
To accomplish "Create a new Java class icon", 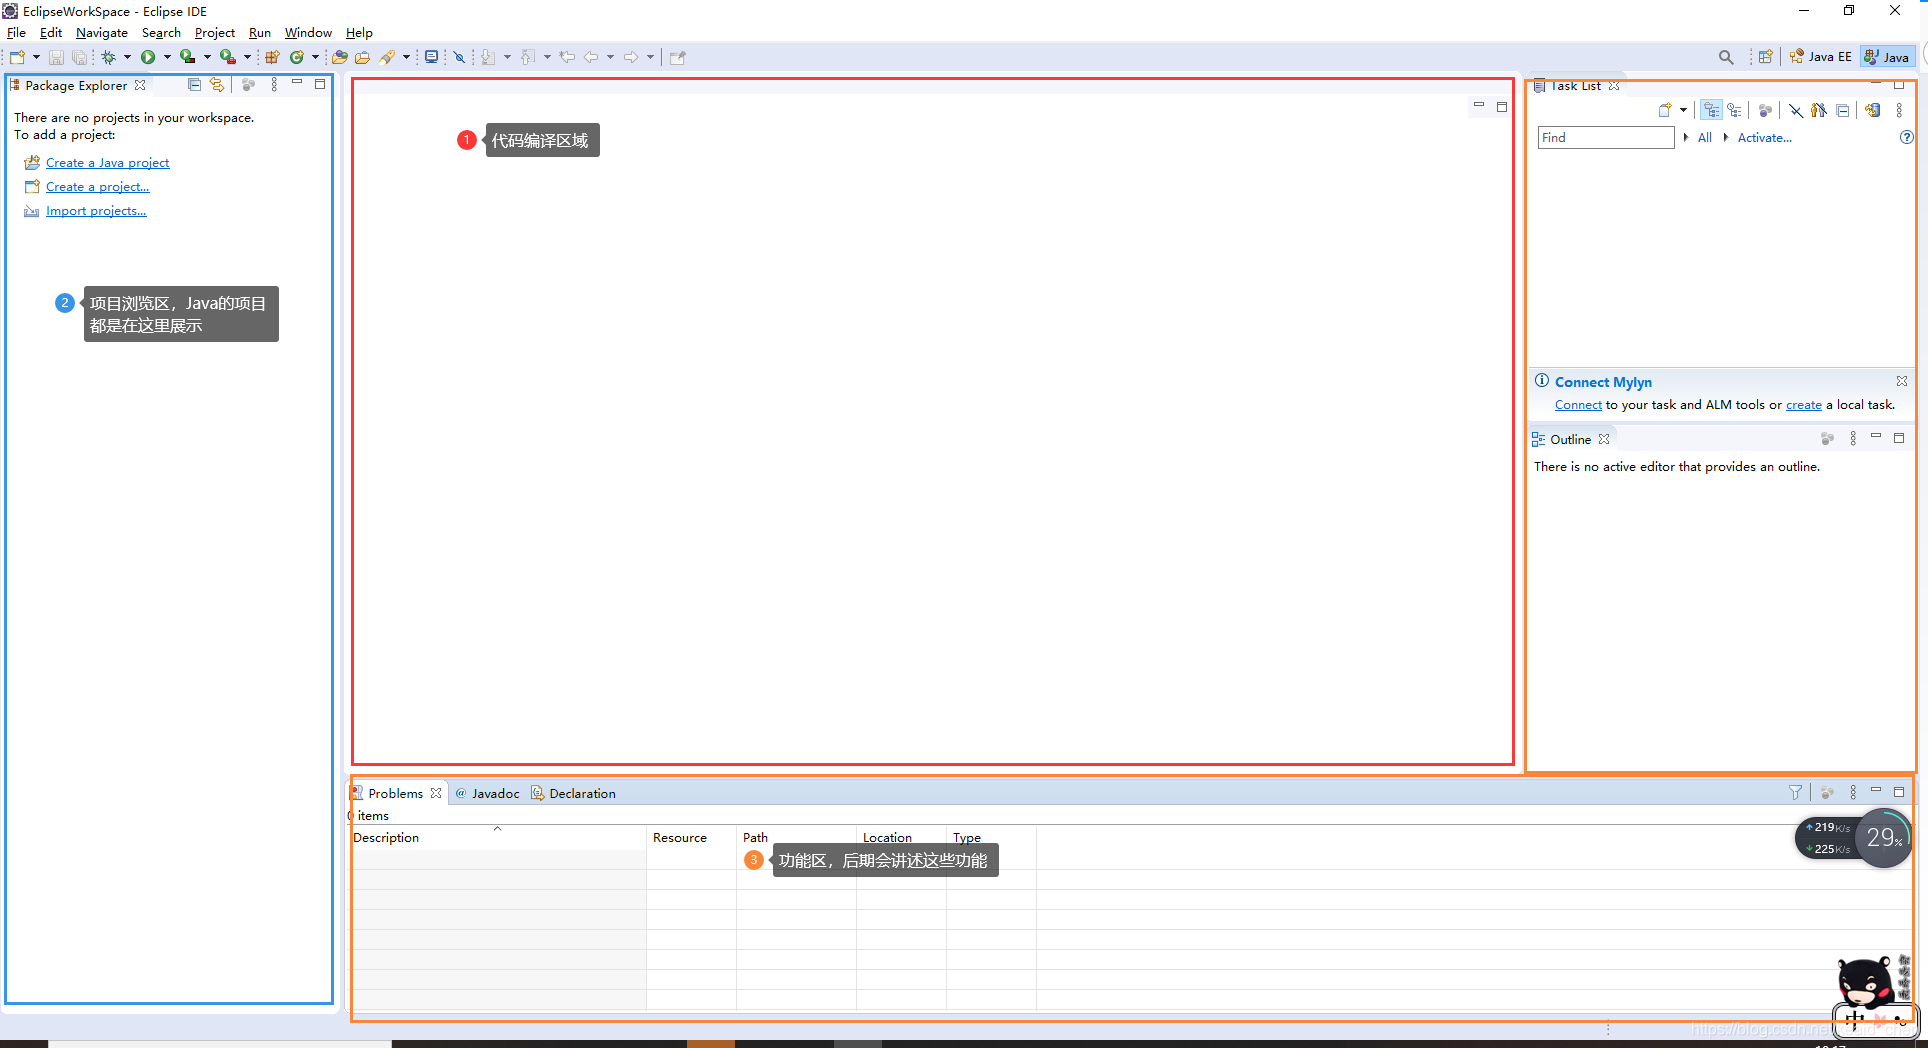I will pos(297,57).
